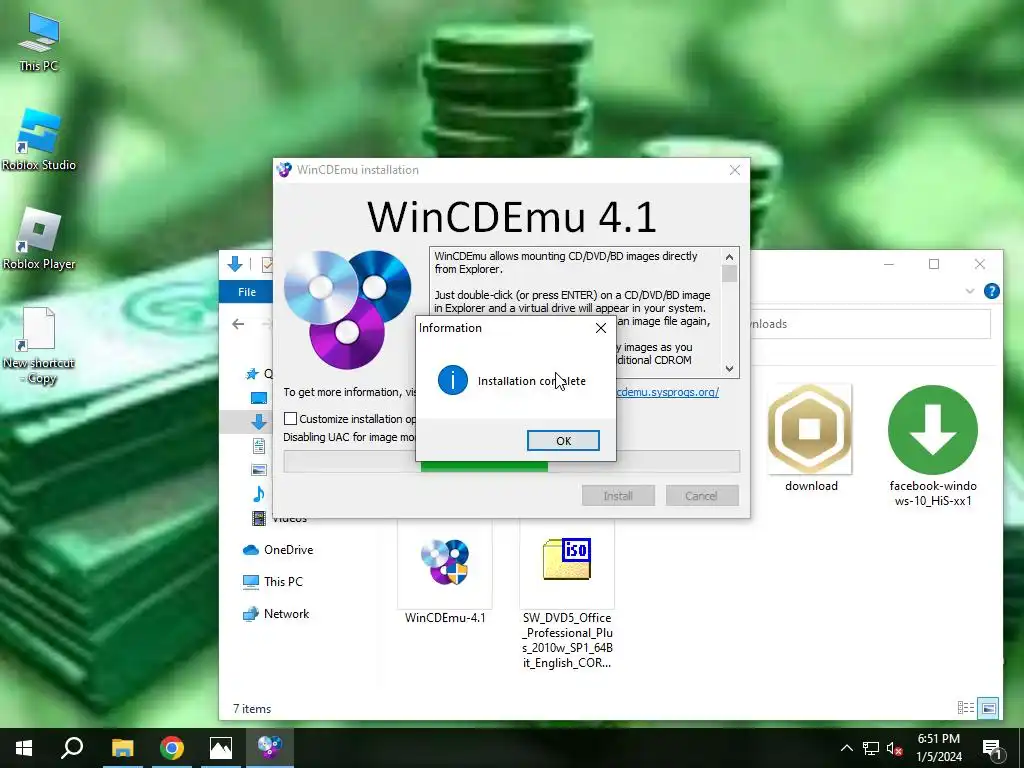Image resolution: width=1024 pixels, height=768 pixels.
Task: Open Roblox Player desktop shortcut
Action: point(39,239)
